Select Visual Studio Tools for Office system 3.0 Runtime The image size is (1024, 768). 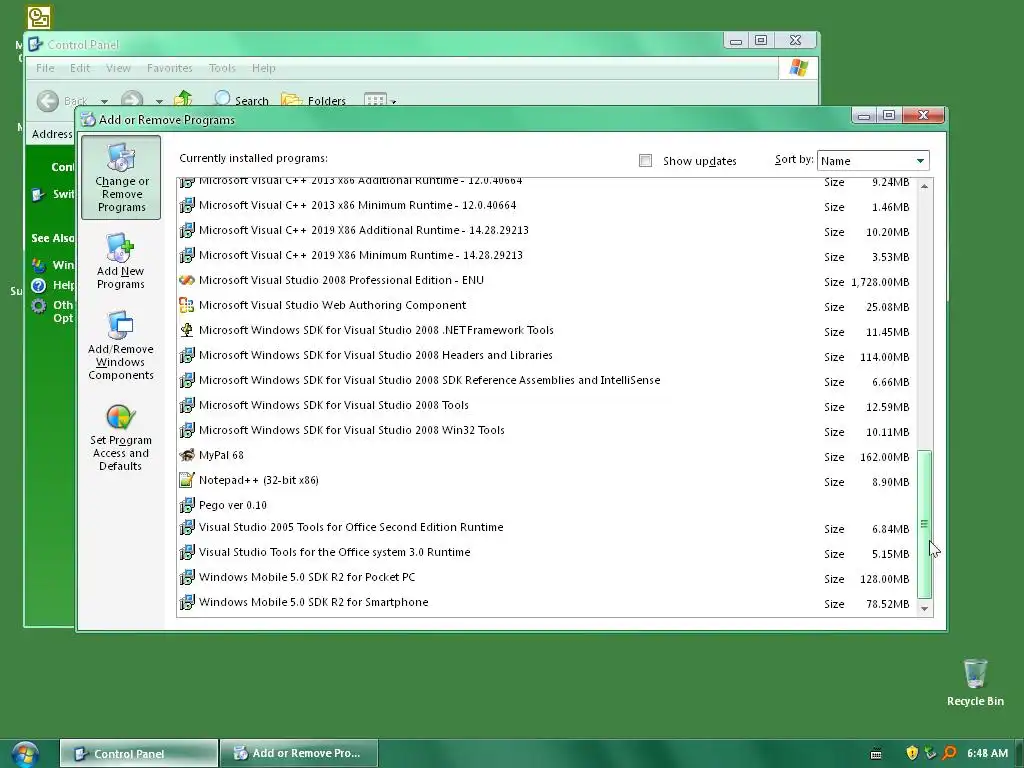pos(334,552)
